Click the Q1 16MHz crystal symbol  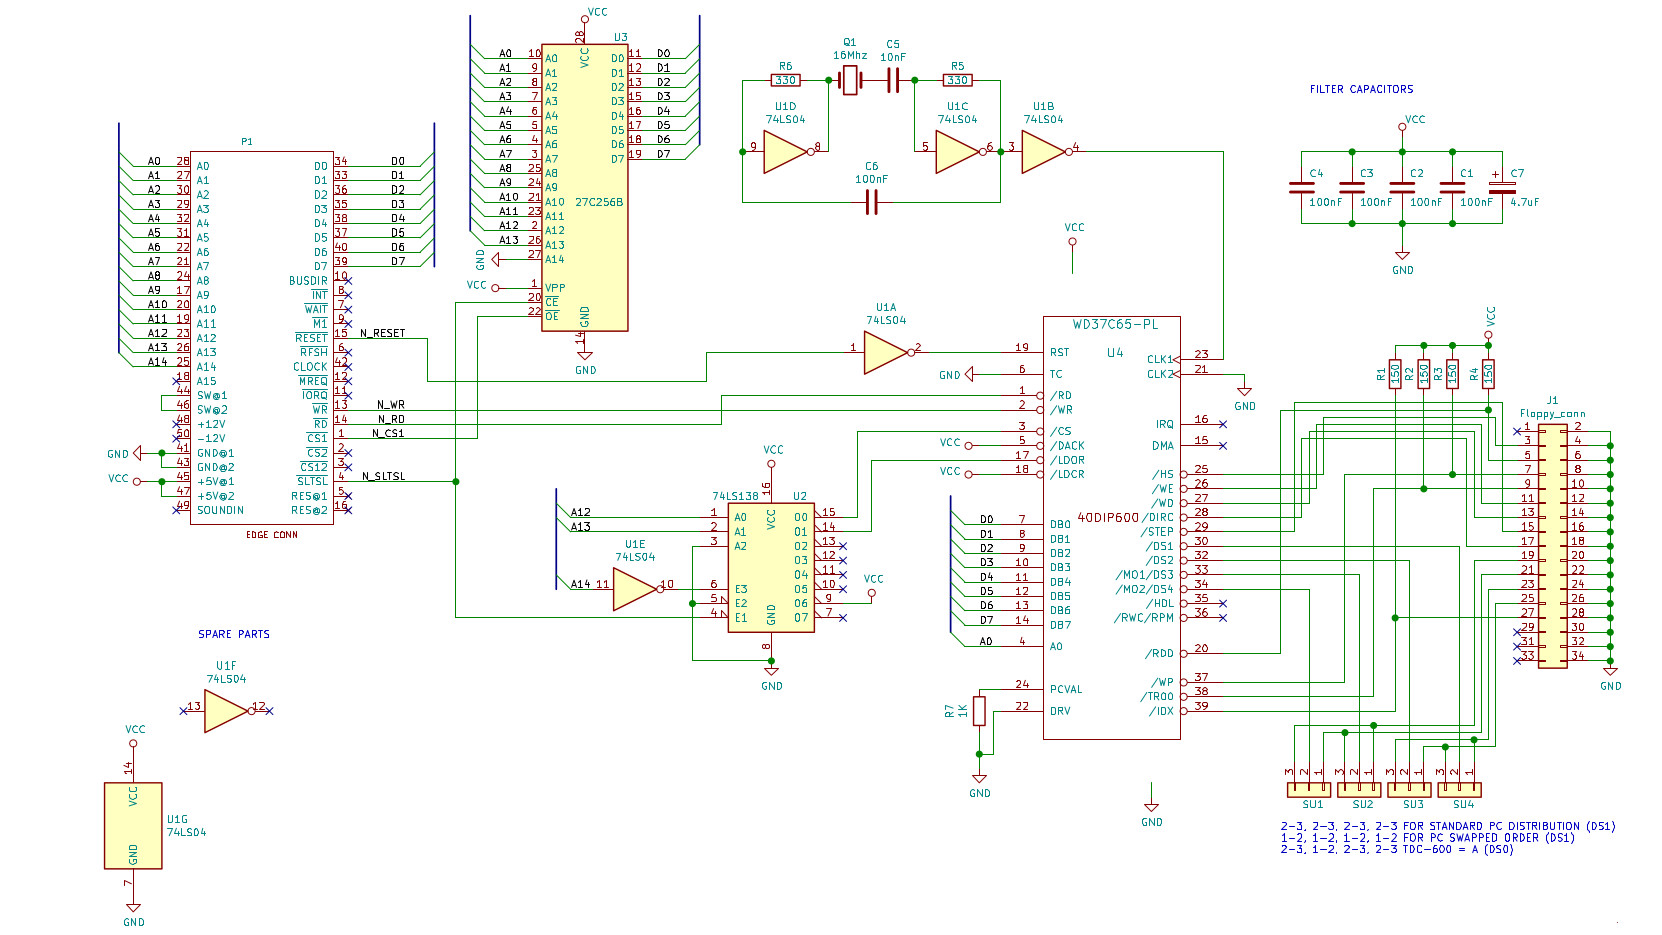850,80
